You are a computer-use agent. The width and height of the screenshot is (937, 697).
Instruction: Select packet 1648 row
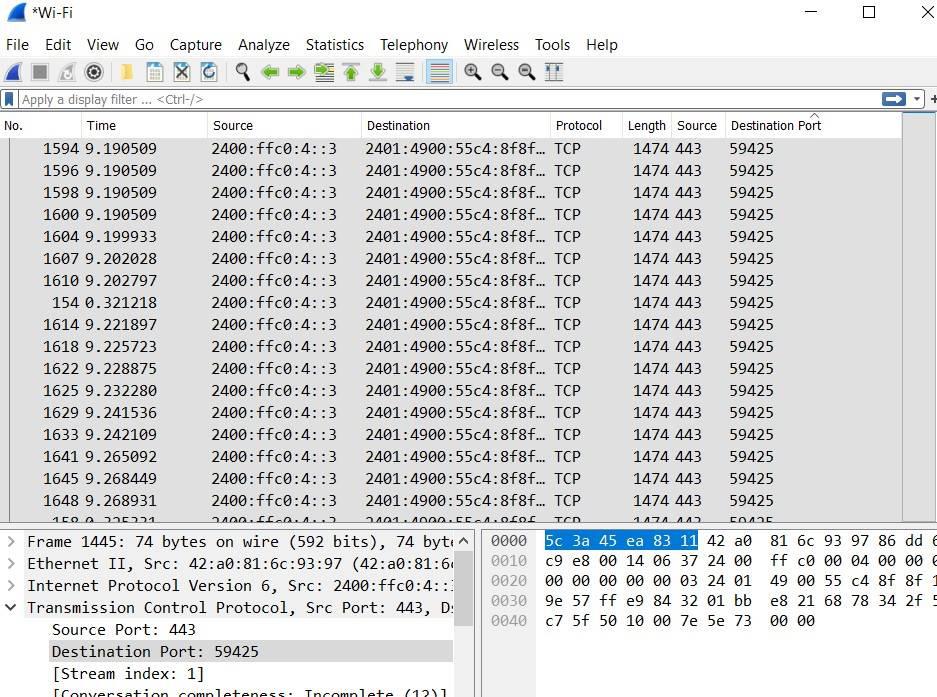(451, 500)
